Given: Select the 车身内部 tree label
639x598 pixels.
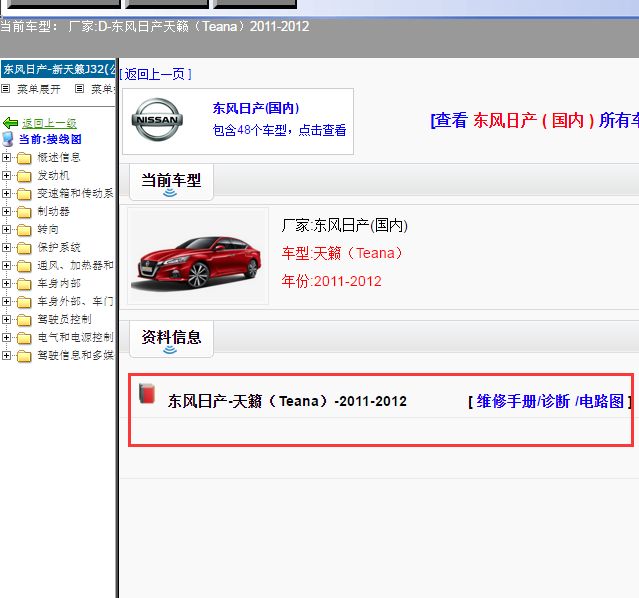Looking at the screenshot, I should pos(59,283).
